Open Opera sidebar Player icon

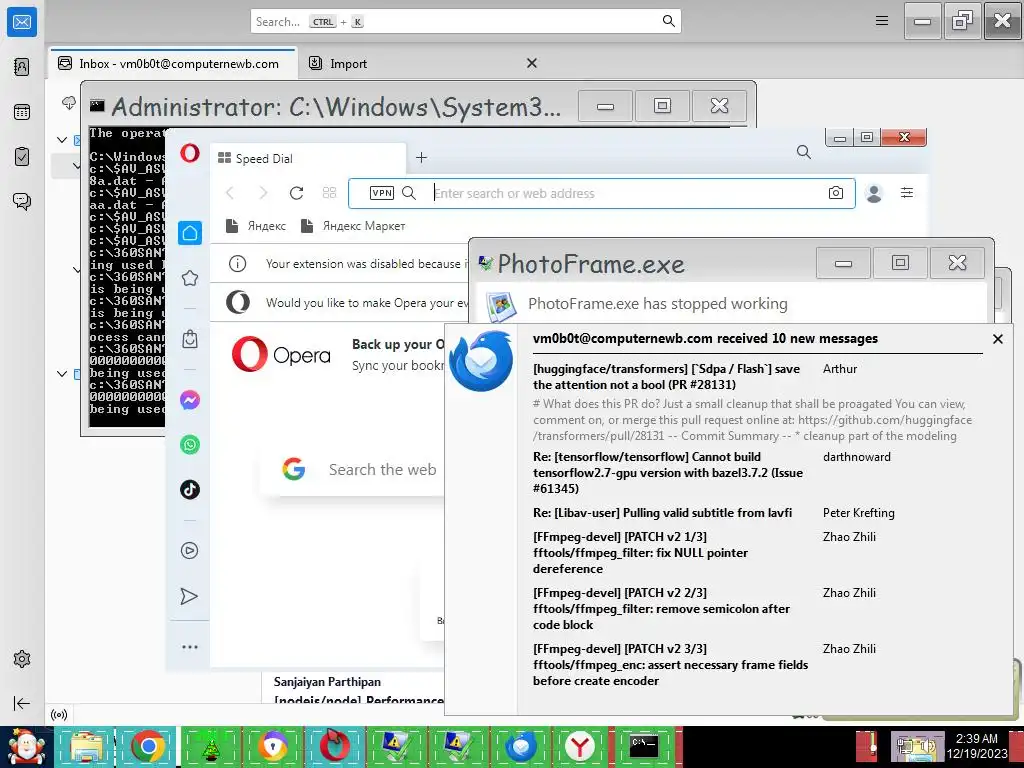(x=190, y=551)
